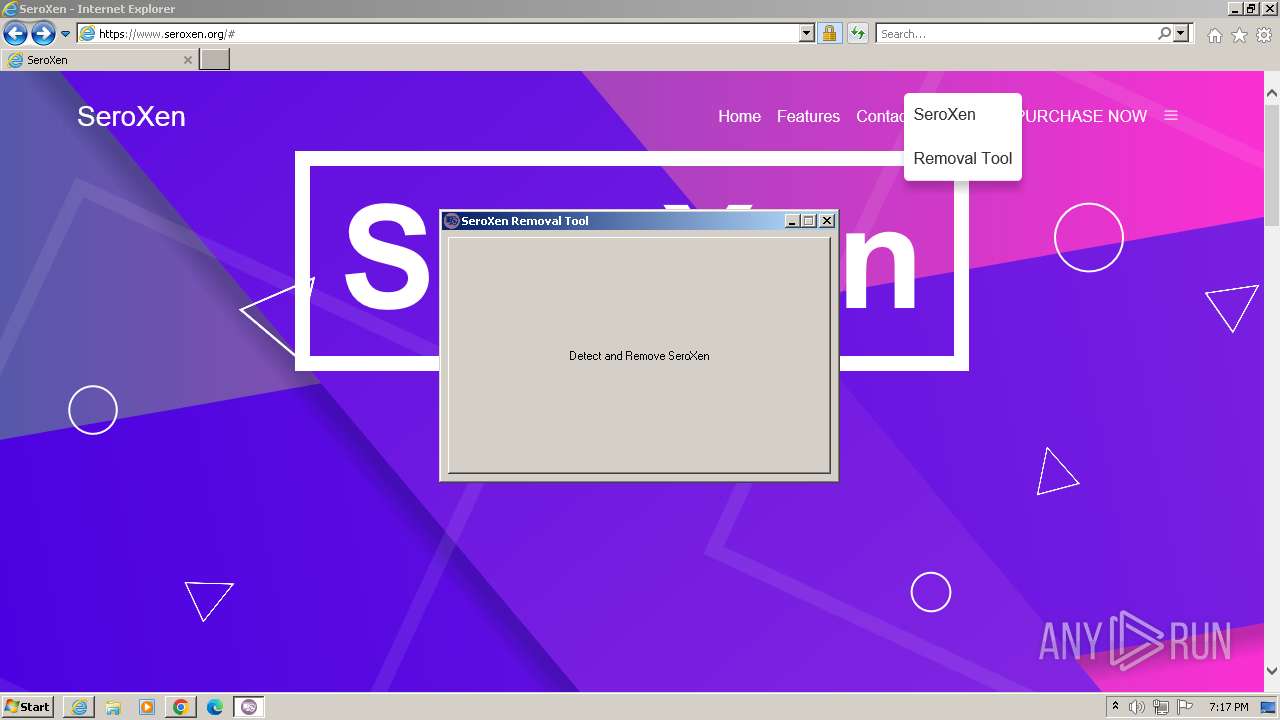Open the Favorites star icon
The width and height of the screenshot is (1280, 720).
pos(1239,35)
